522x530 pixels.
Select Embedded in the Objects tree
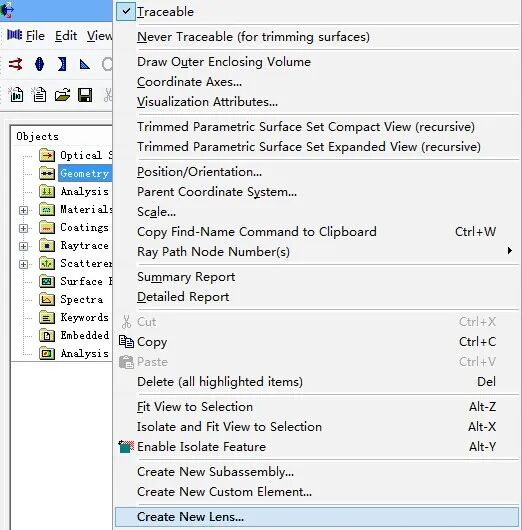[85, 335]
